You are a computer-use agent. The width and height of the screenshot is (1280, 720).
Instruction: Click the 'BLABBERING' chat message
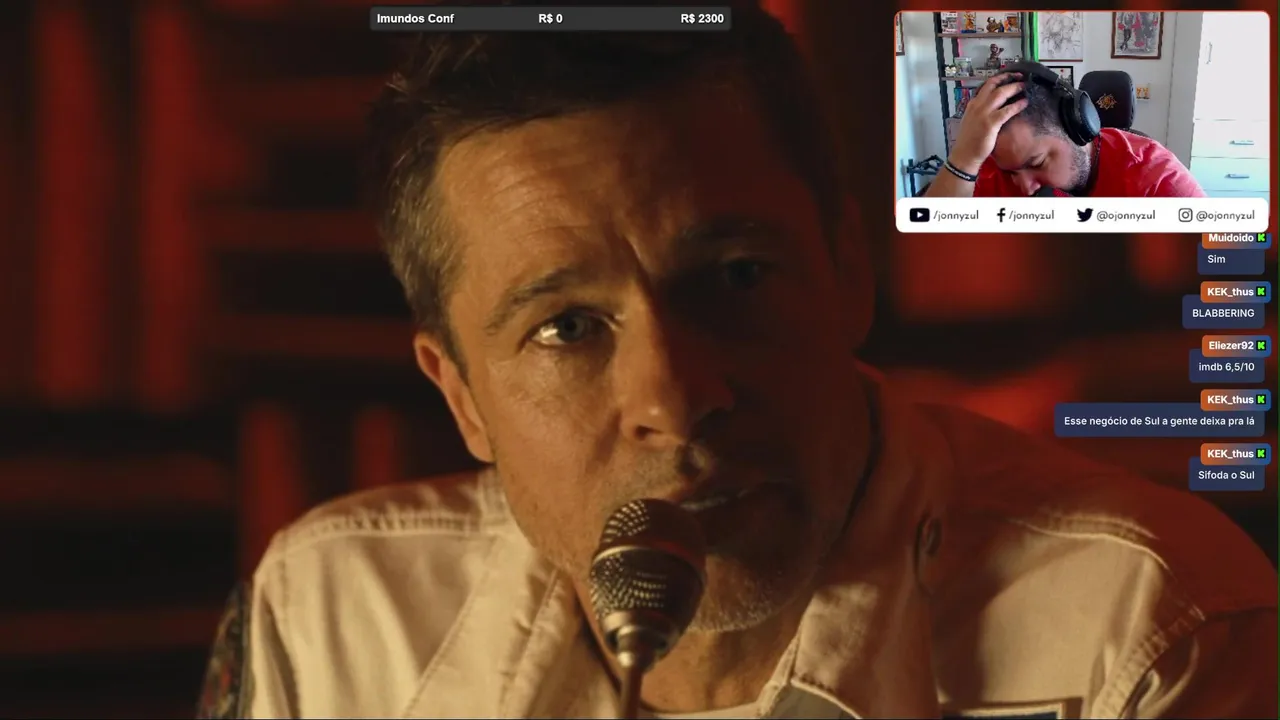point(1223,313)
